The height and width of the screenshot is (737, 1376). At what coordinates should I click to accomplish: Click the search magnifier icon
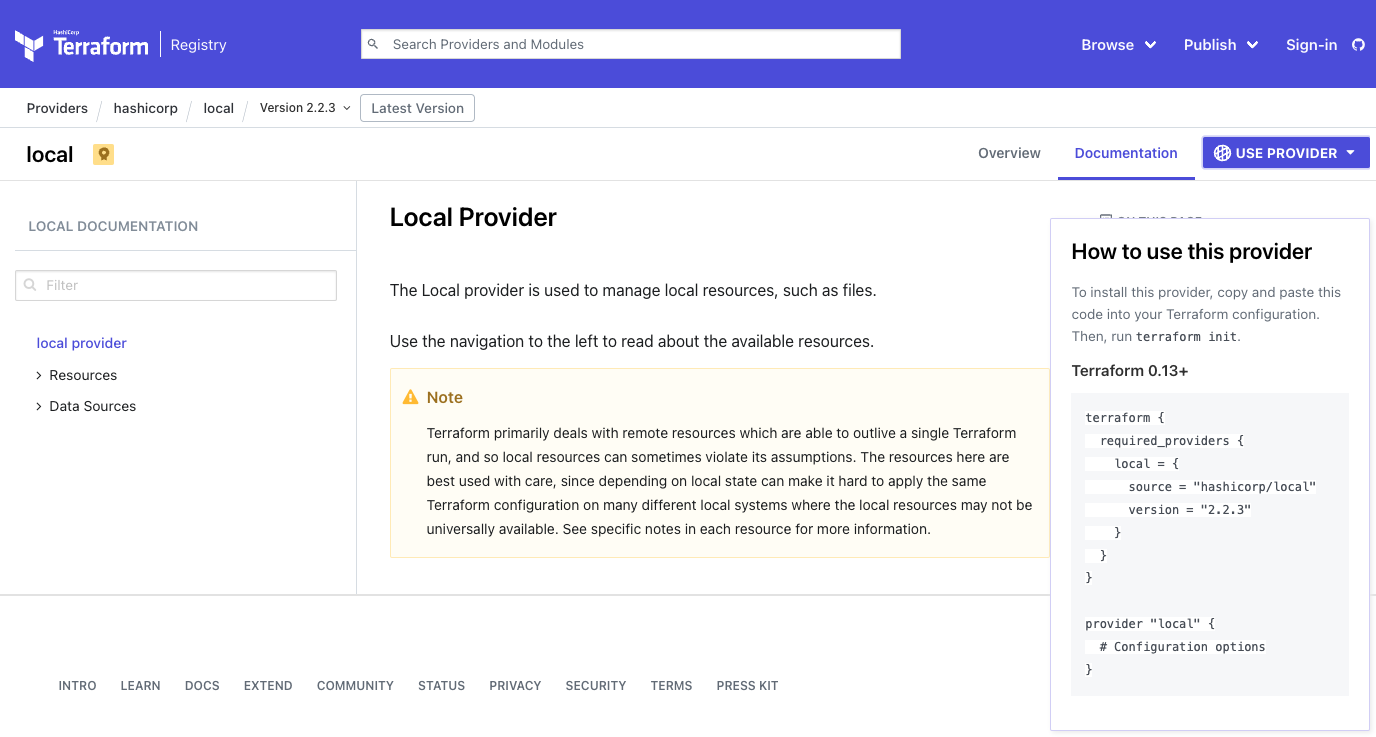coord(373,44)
